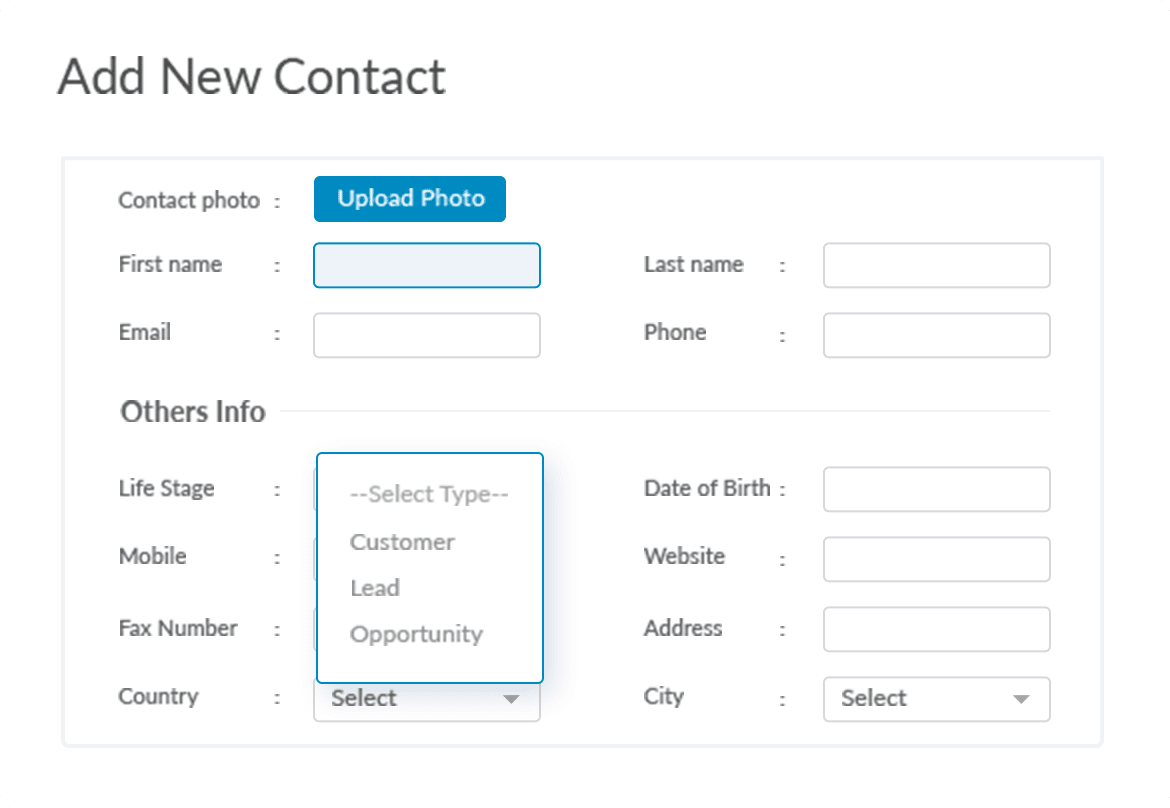Select the Email input field

point(427,335)
